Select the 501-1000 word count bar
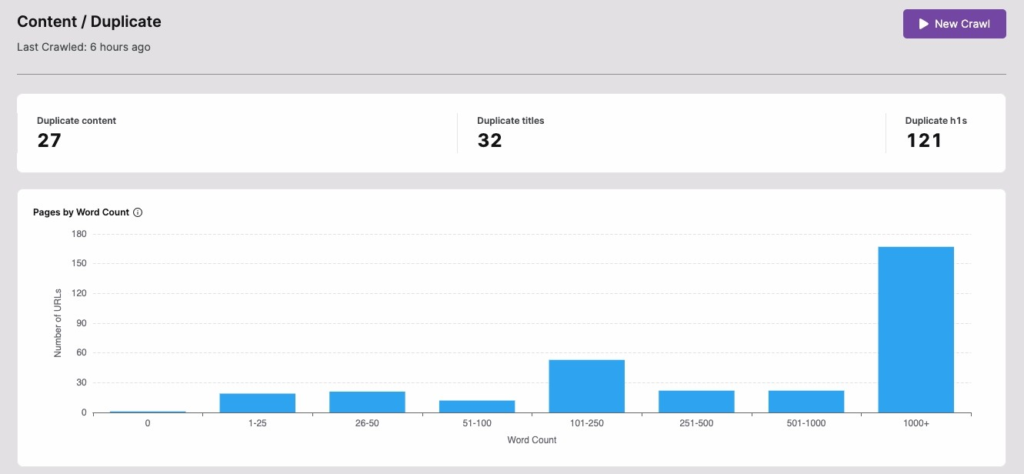This screenshot has width=1024, height=474. 806,401
